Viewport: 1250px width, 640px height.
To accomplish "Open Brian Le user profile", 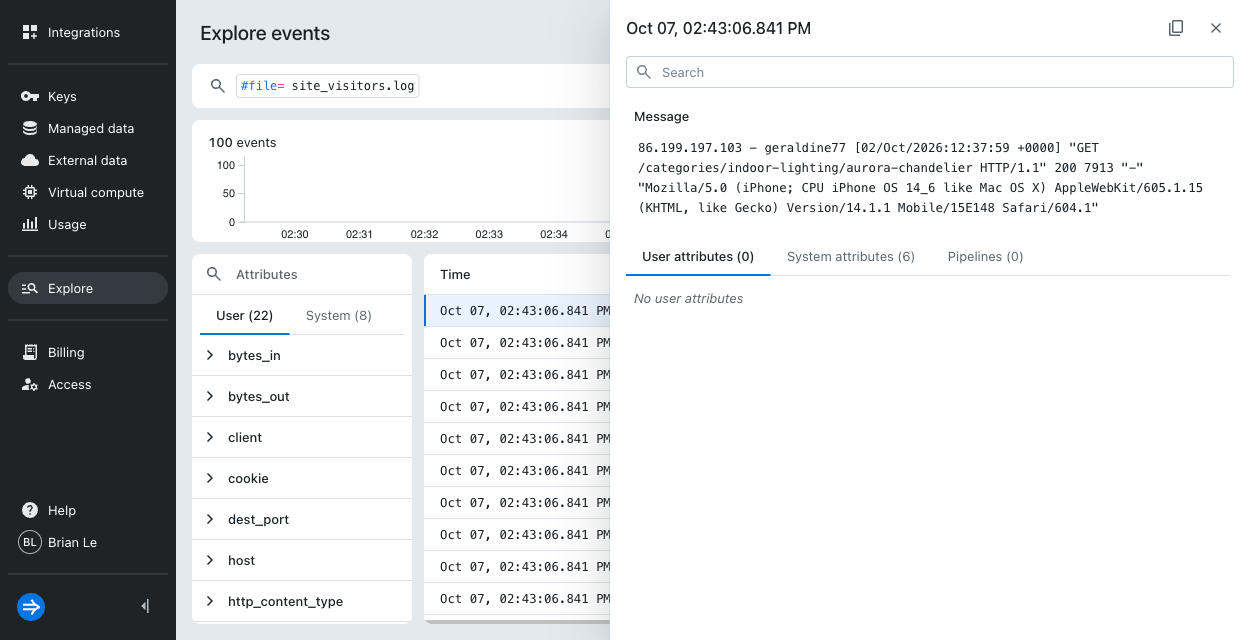I will coord(59,543).
